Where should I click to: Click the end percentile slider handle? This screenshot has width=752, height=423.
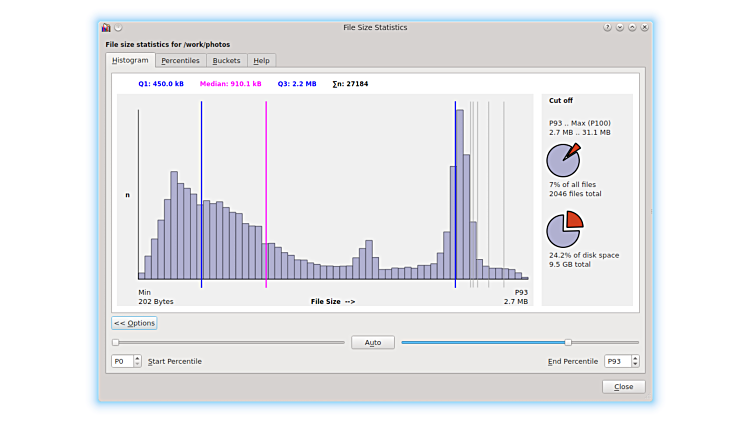point(568,342)
